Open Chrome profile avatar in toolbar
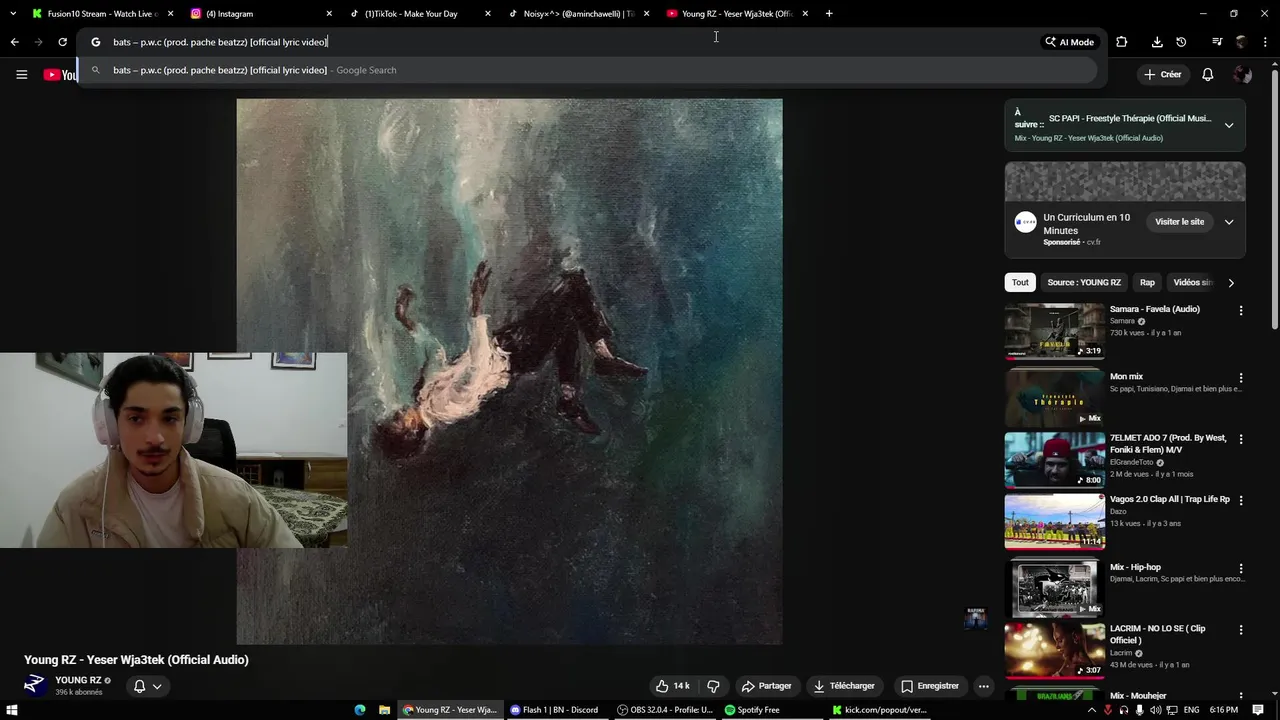This screenshot has width=1280, height=720. pyautogui.click(x=1241, y=42)
